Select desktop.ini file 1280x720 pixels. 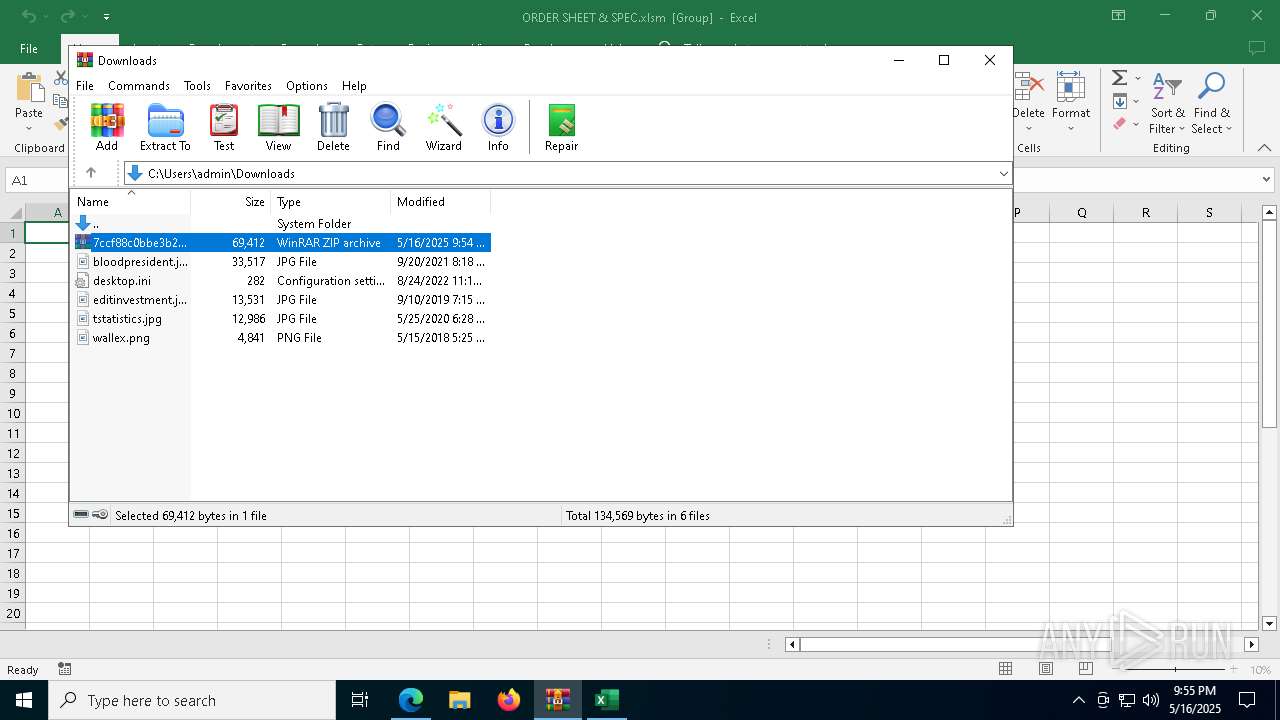281,281
